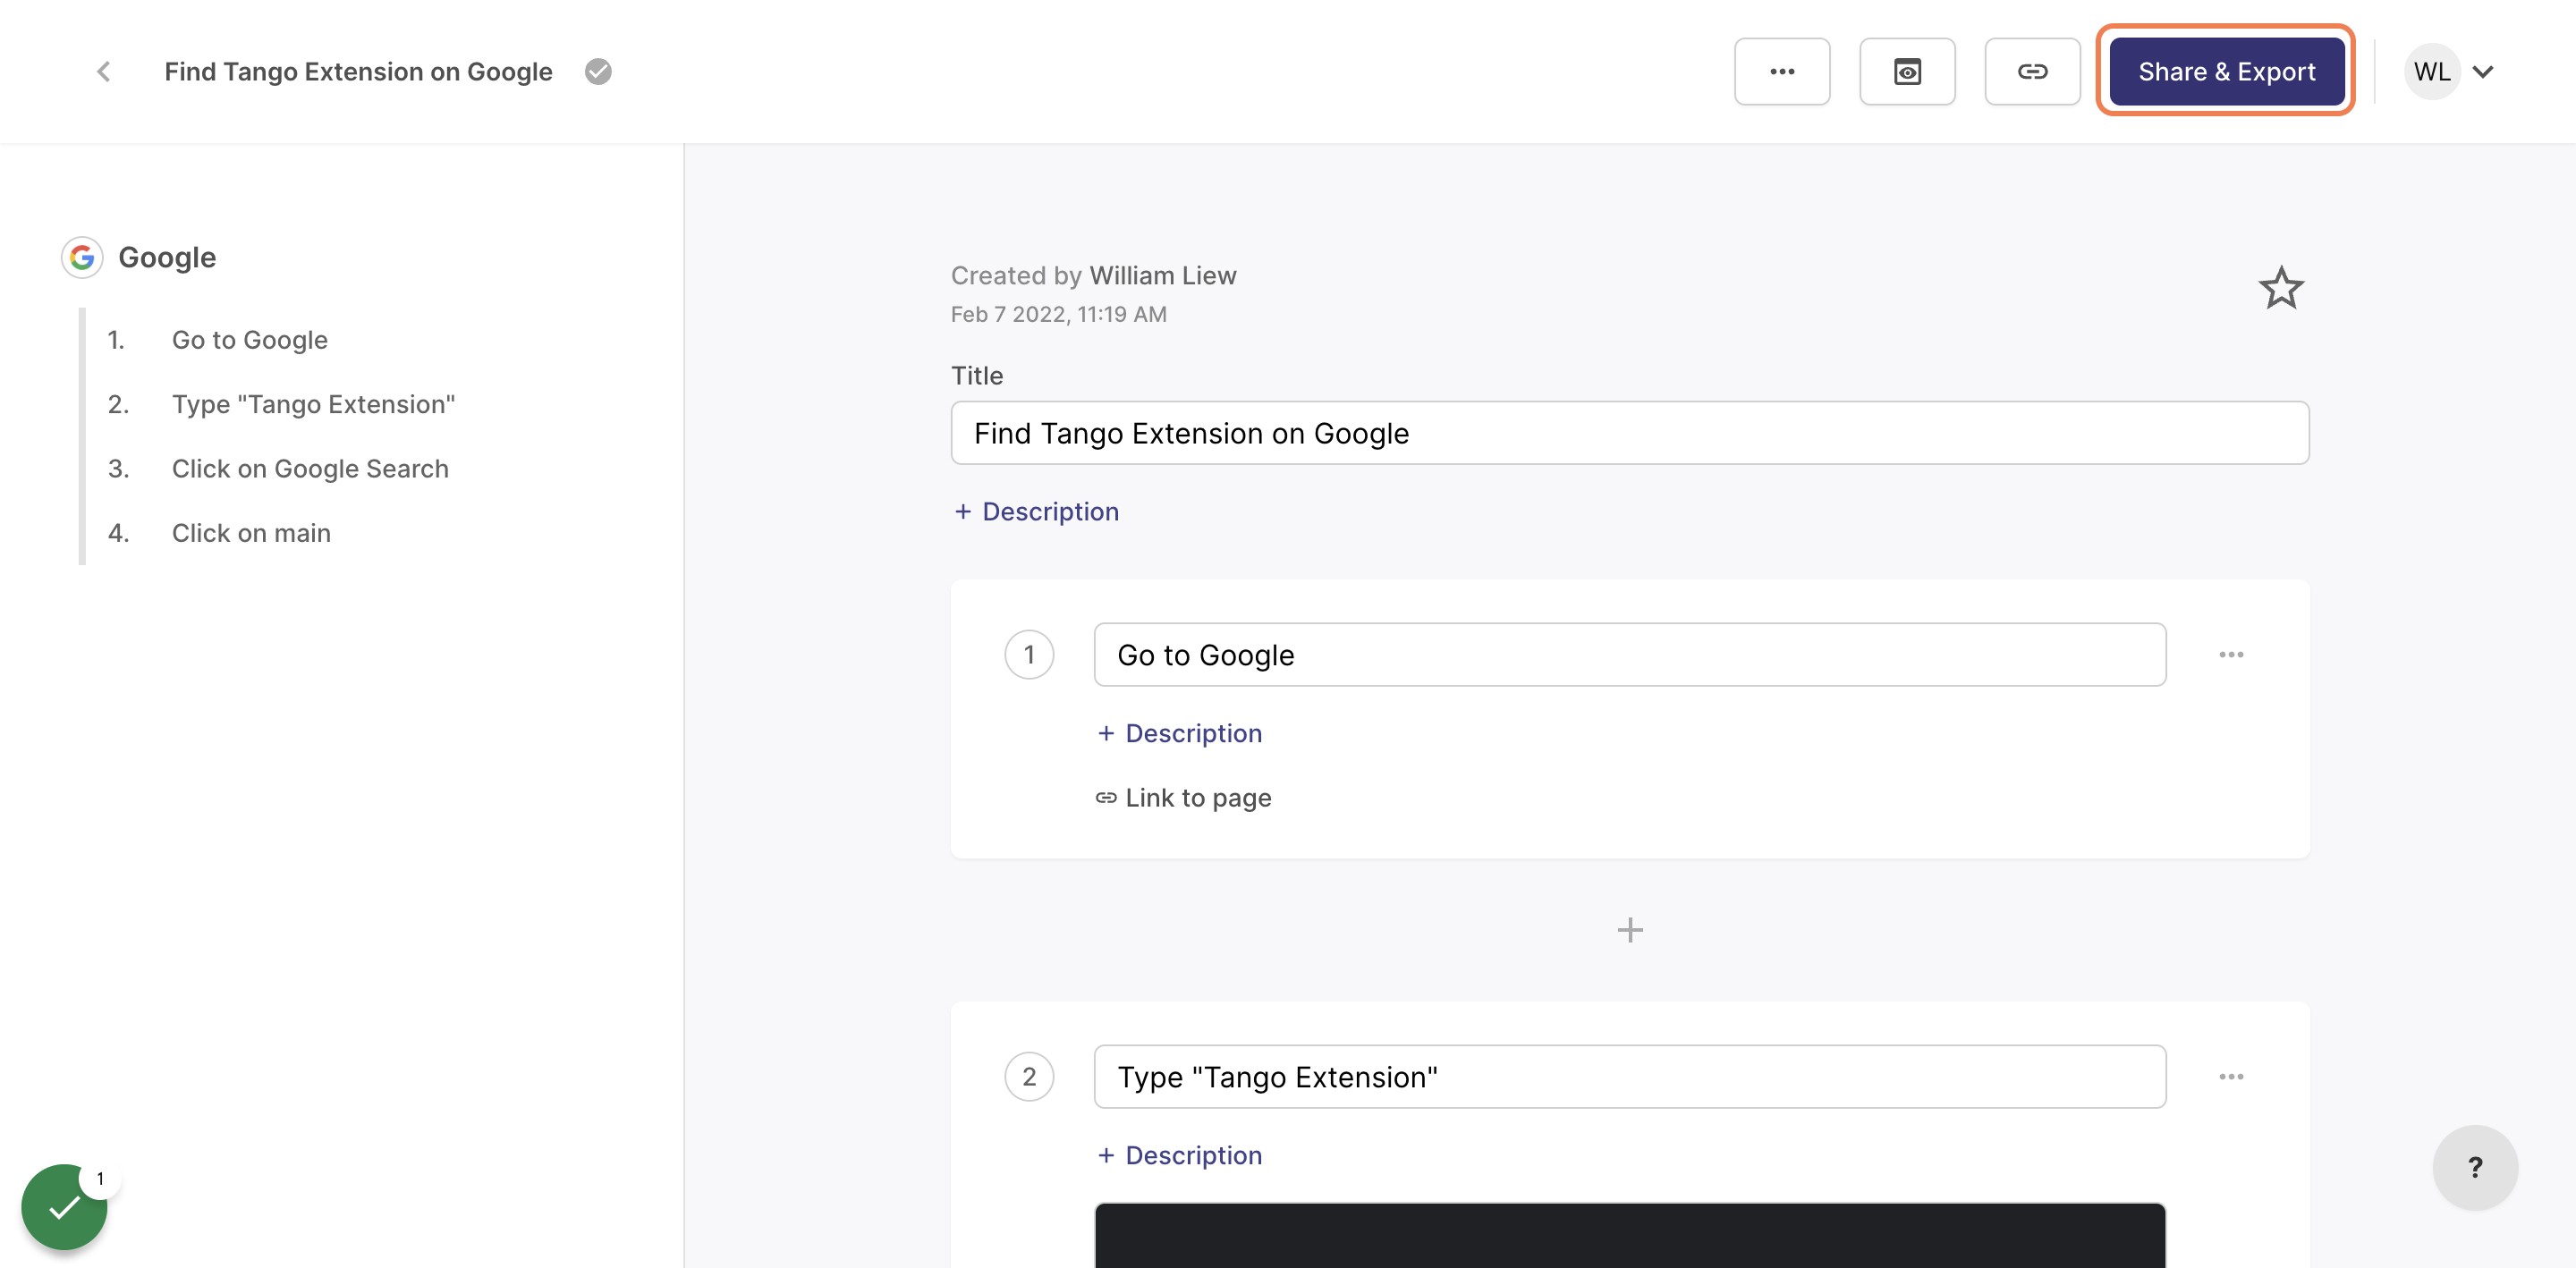Screen dimensions: 2576x1268
Task: Open the WL account avatar
Action: point(2431,71)
